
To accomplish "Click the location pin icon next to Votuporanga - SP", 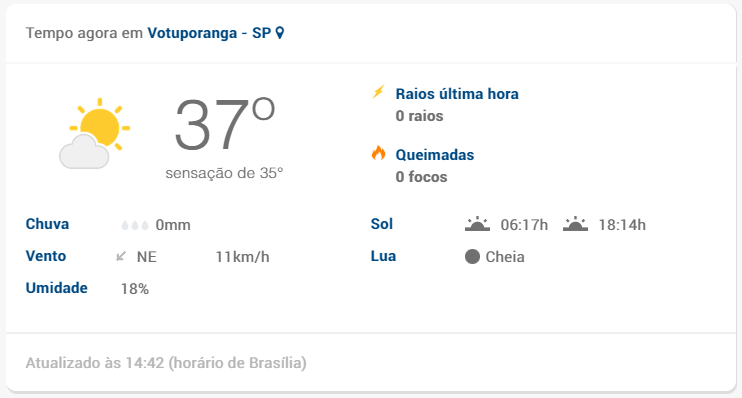I will point(280,33).
